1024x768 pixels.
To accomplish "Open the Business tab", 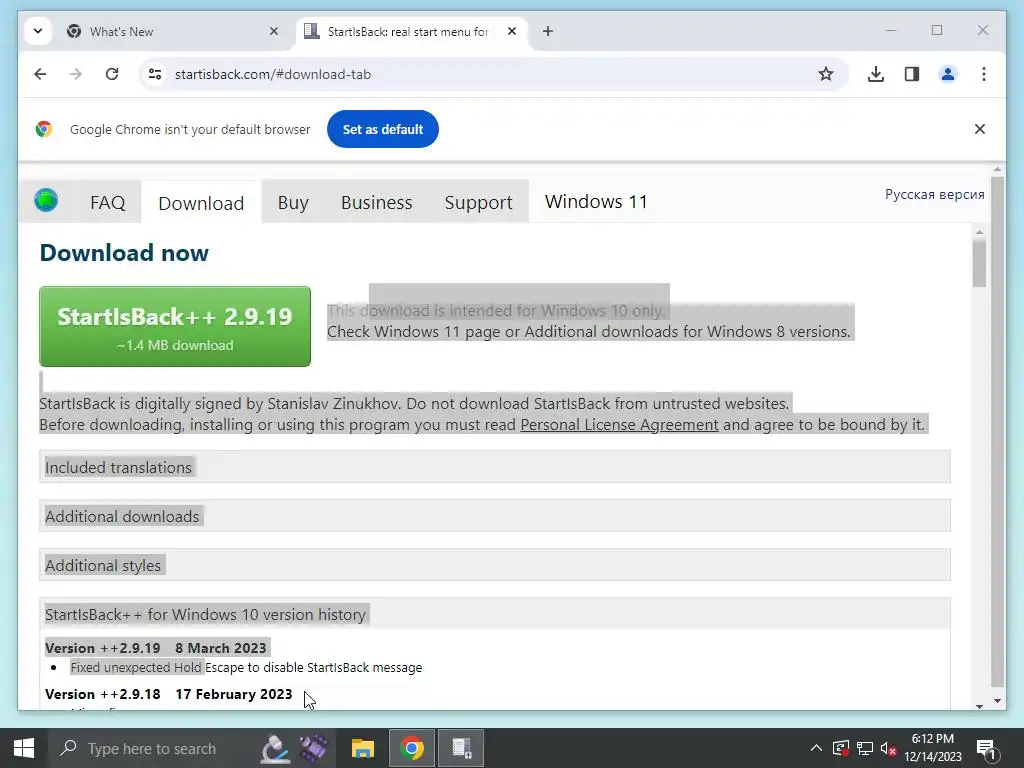I will coord(377,202).
